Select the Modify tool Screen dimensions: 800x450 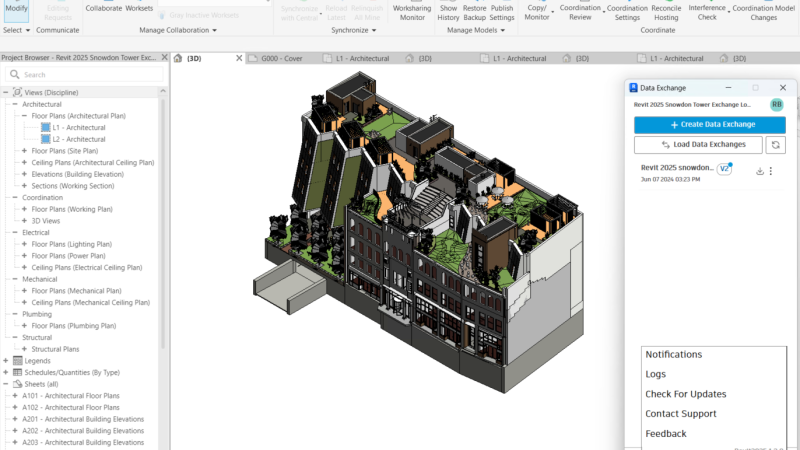(x=16, y=10)
